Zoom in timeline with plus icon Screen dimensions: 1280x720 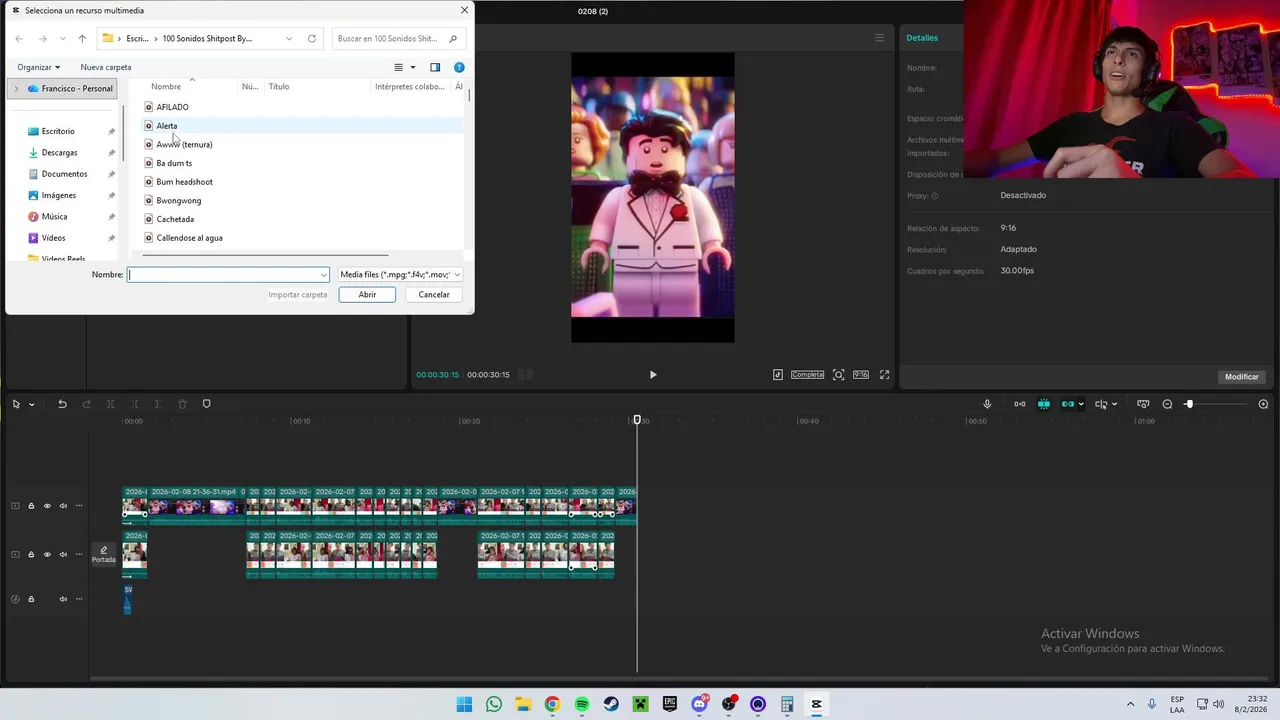click(1263, 404)
